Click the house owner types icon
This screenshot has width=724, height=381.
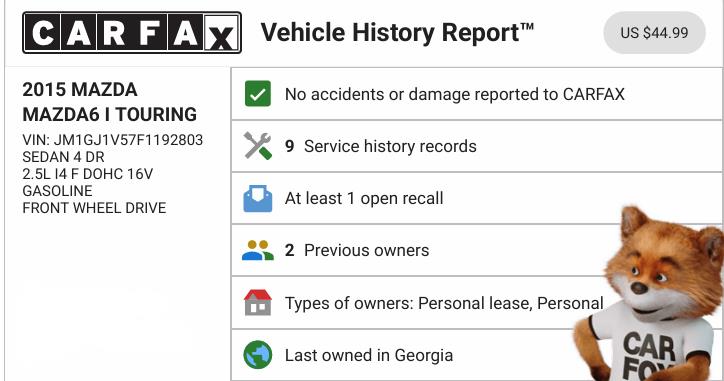258,302
